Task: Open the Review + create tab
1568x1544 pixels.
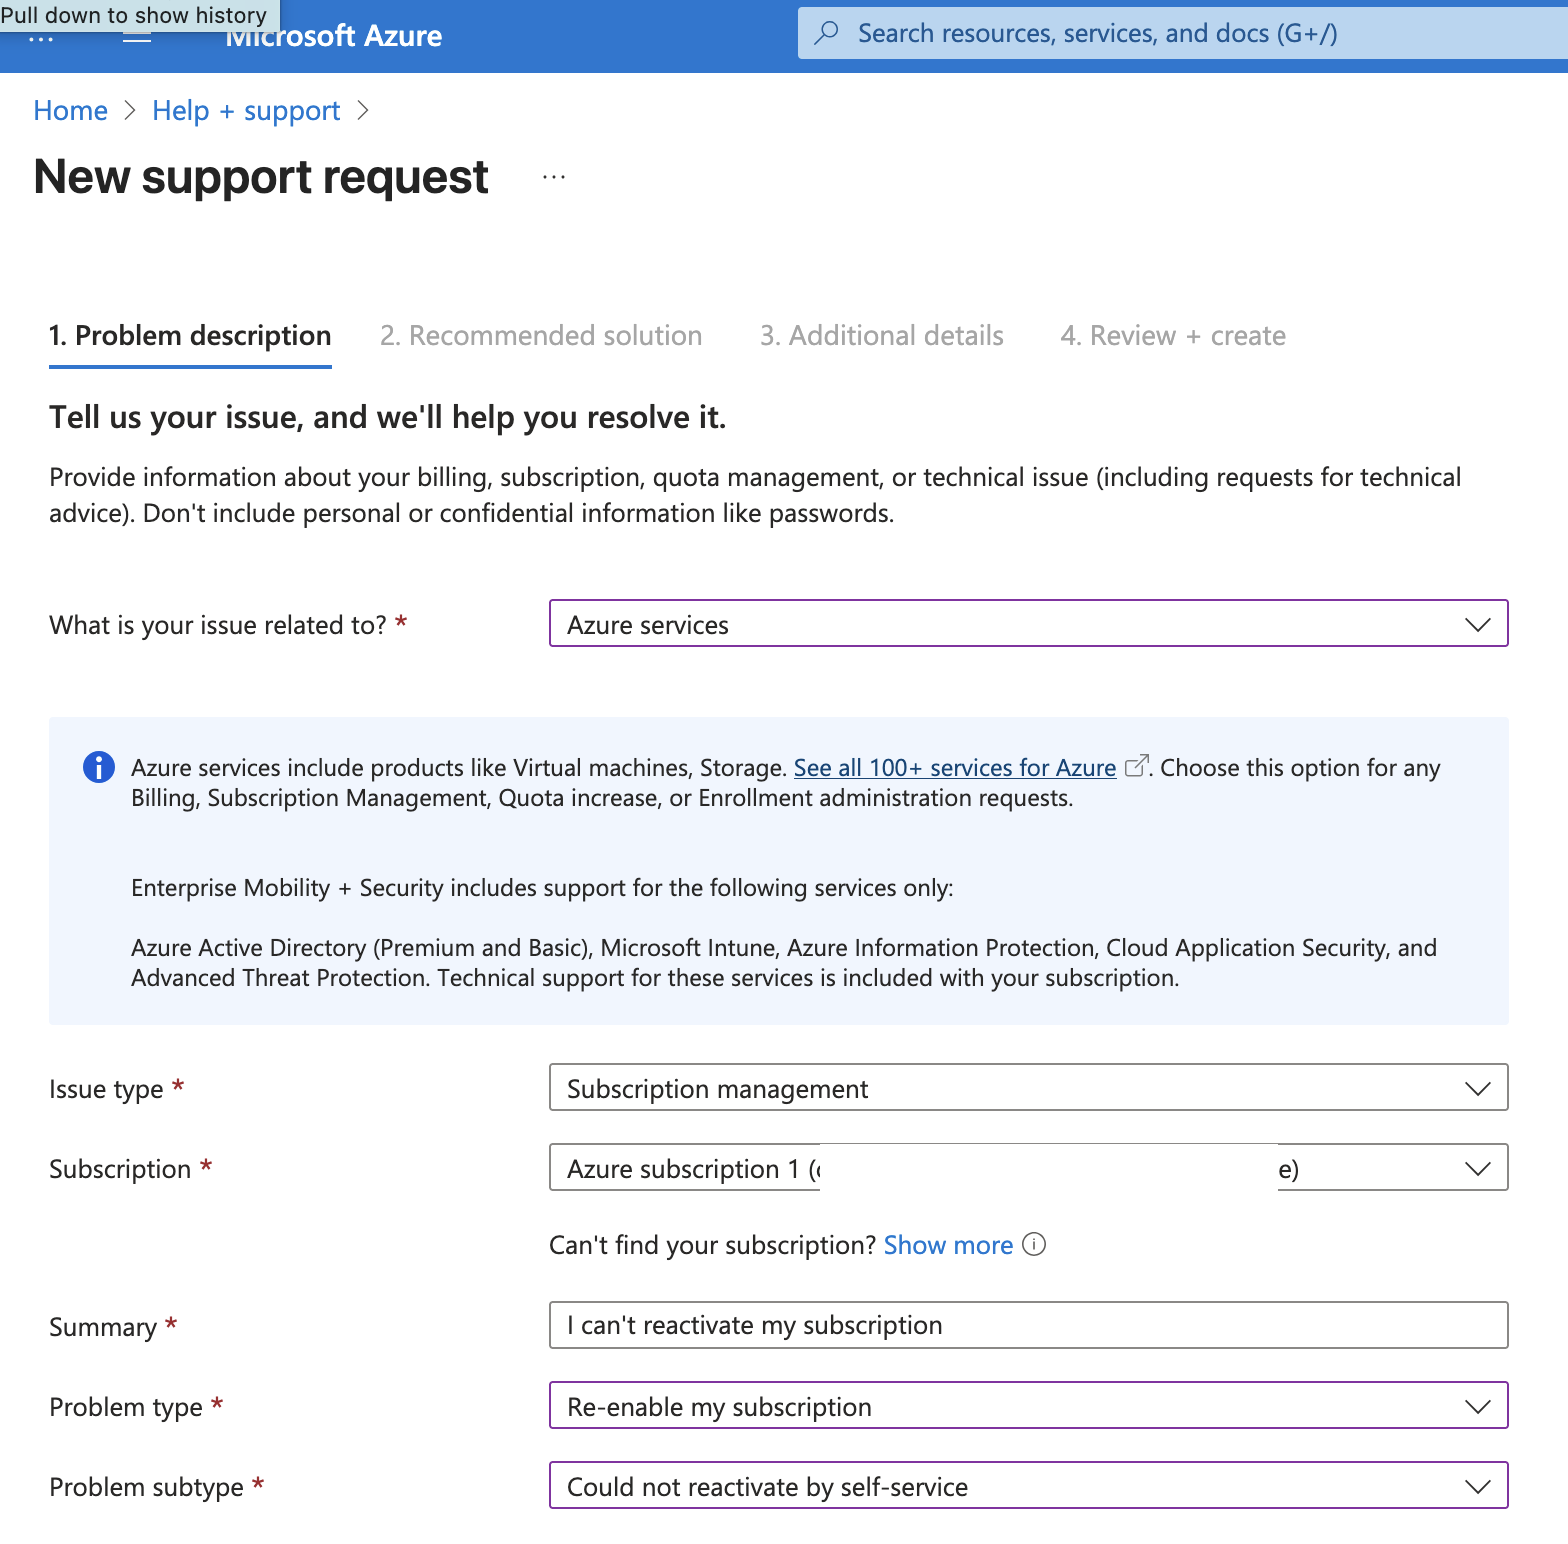Action: click(x=1173, y=336)
